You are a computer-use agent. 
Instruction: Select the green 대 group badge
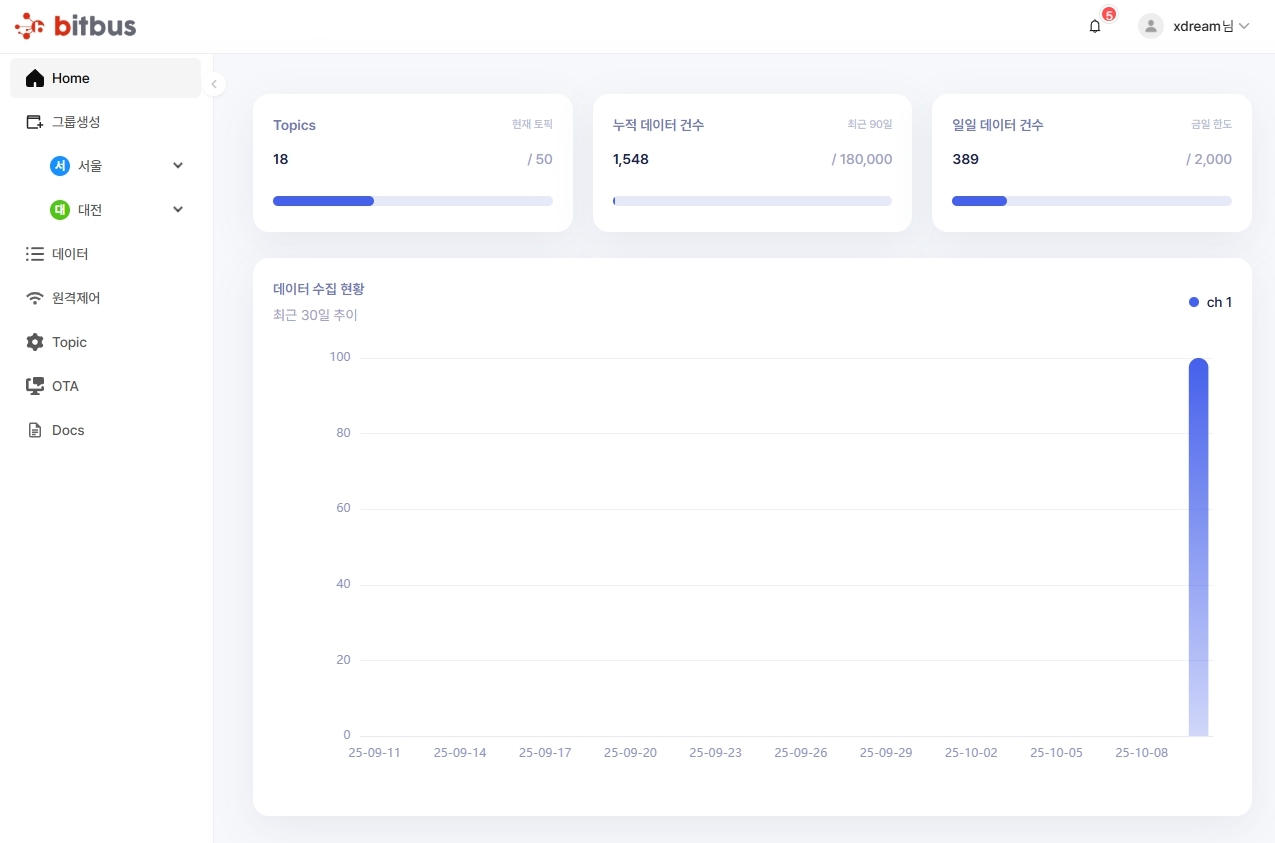click(x=60, y=210)
